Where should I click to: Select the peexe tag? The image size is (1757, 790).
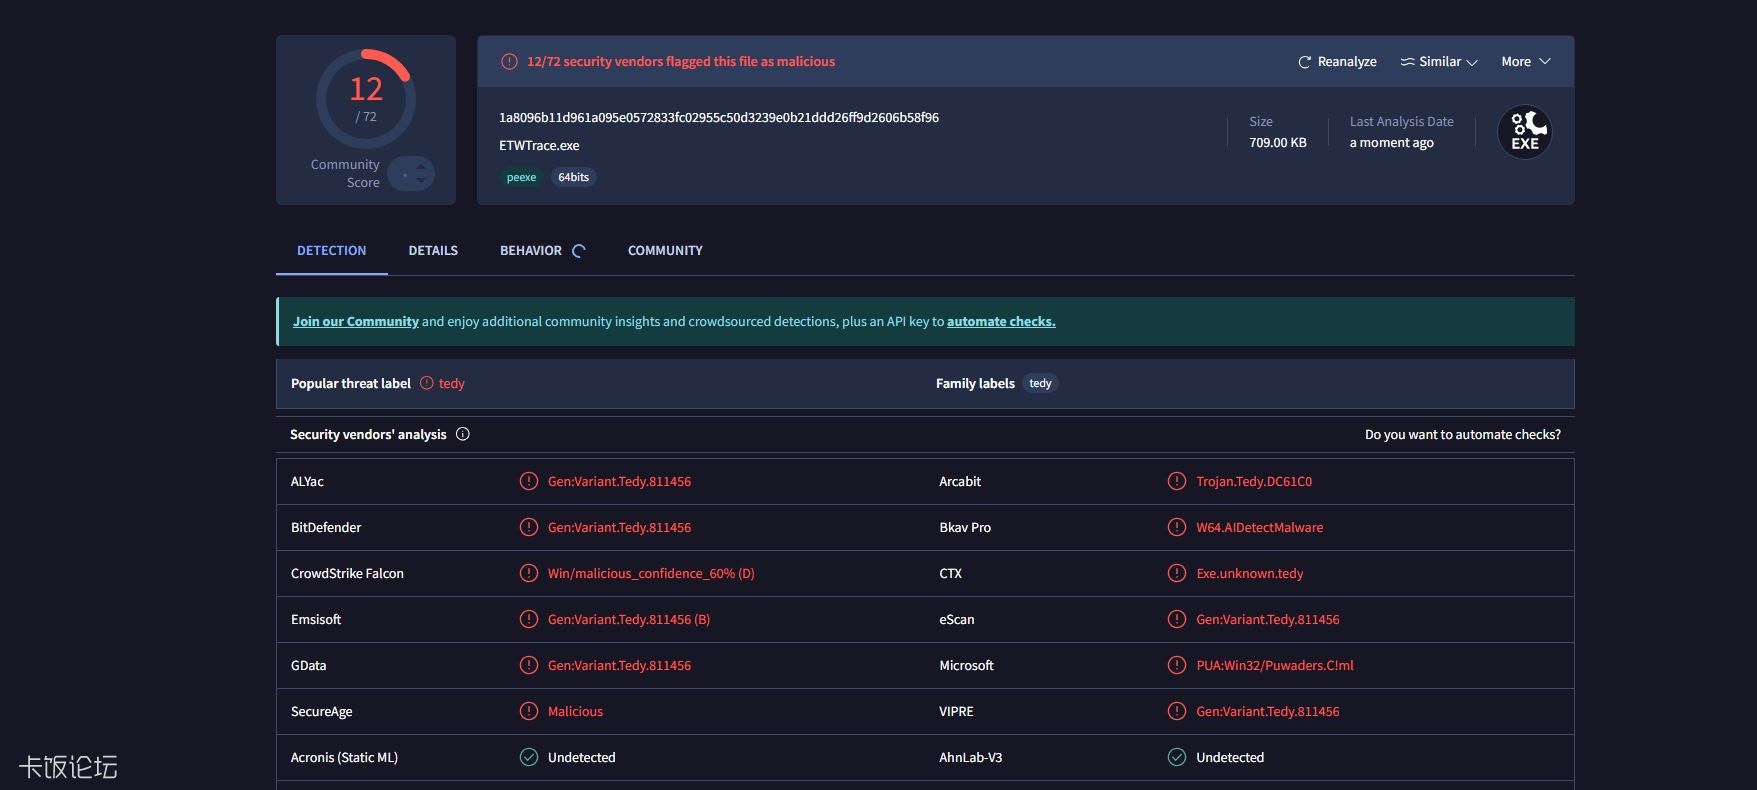[521, 177]
